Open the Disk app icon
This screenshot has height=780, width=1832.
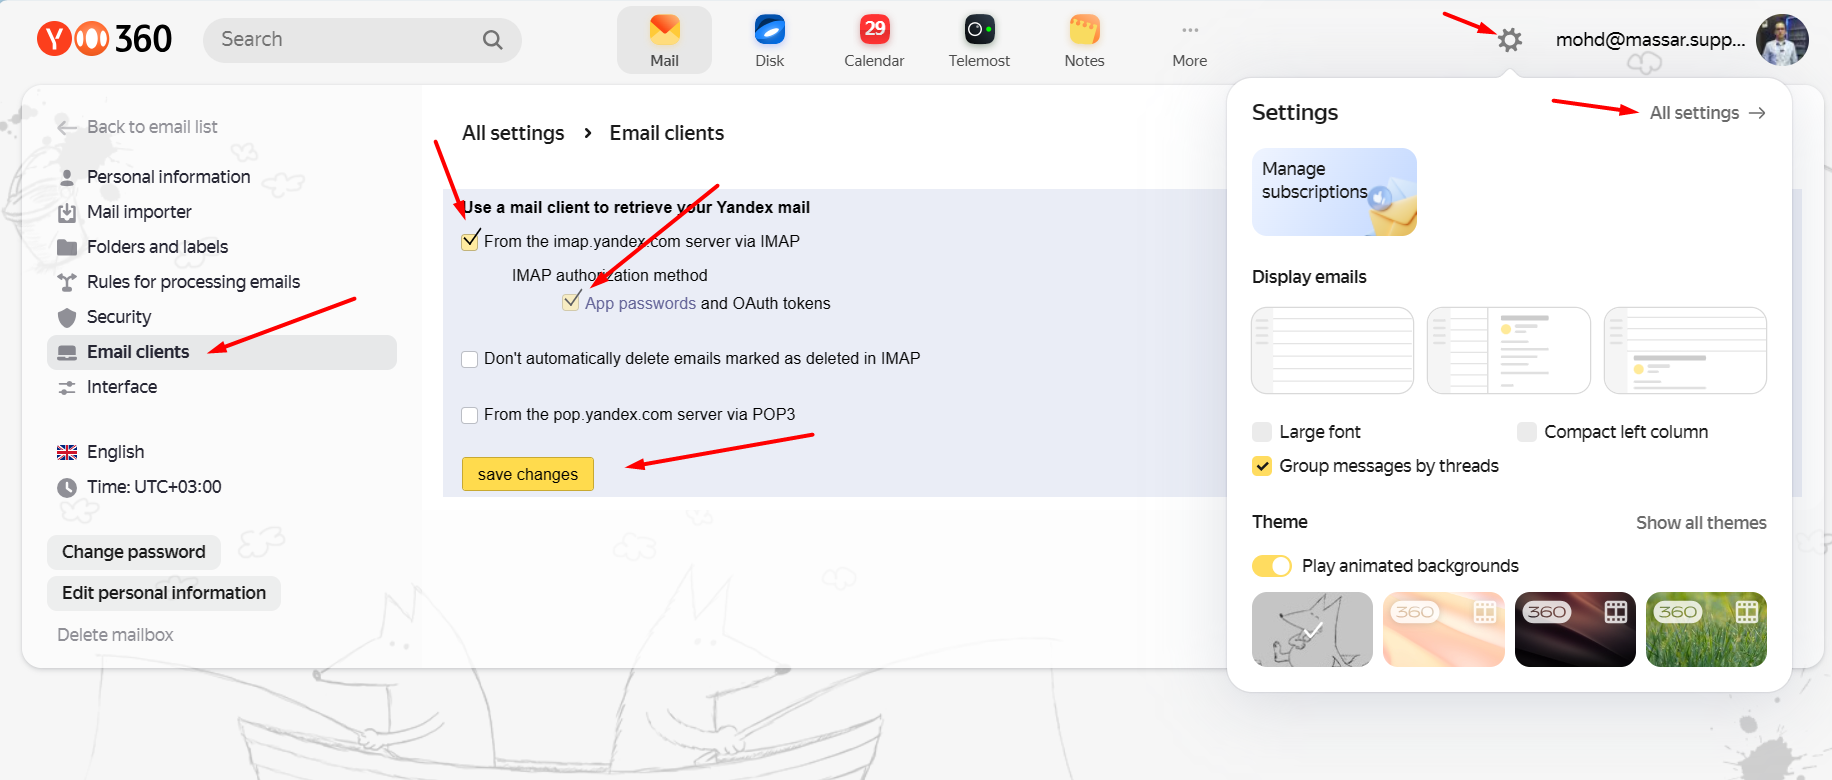[x=769, y=40]
